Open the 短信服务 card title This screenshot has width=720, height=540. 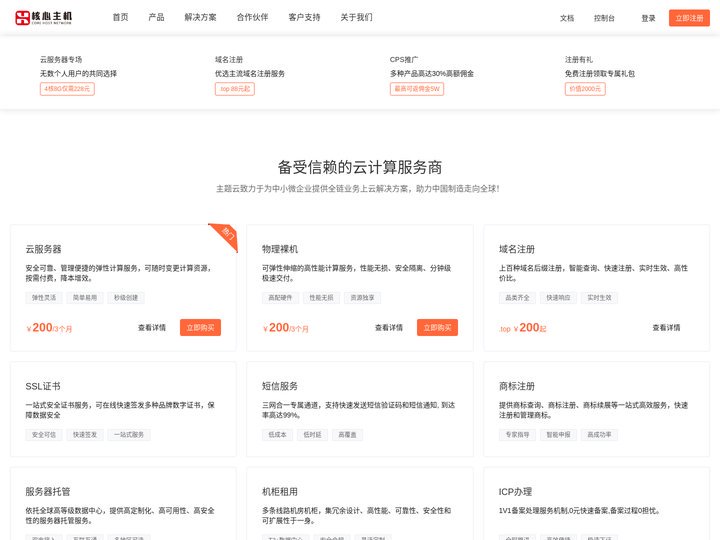[280, 386]
